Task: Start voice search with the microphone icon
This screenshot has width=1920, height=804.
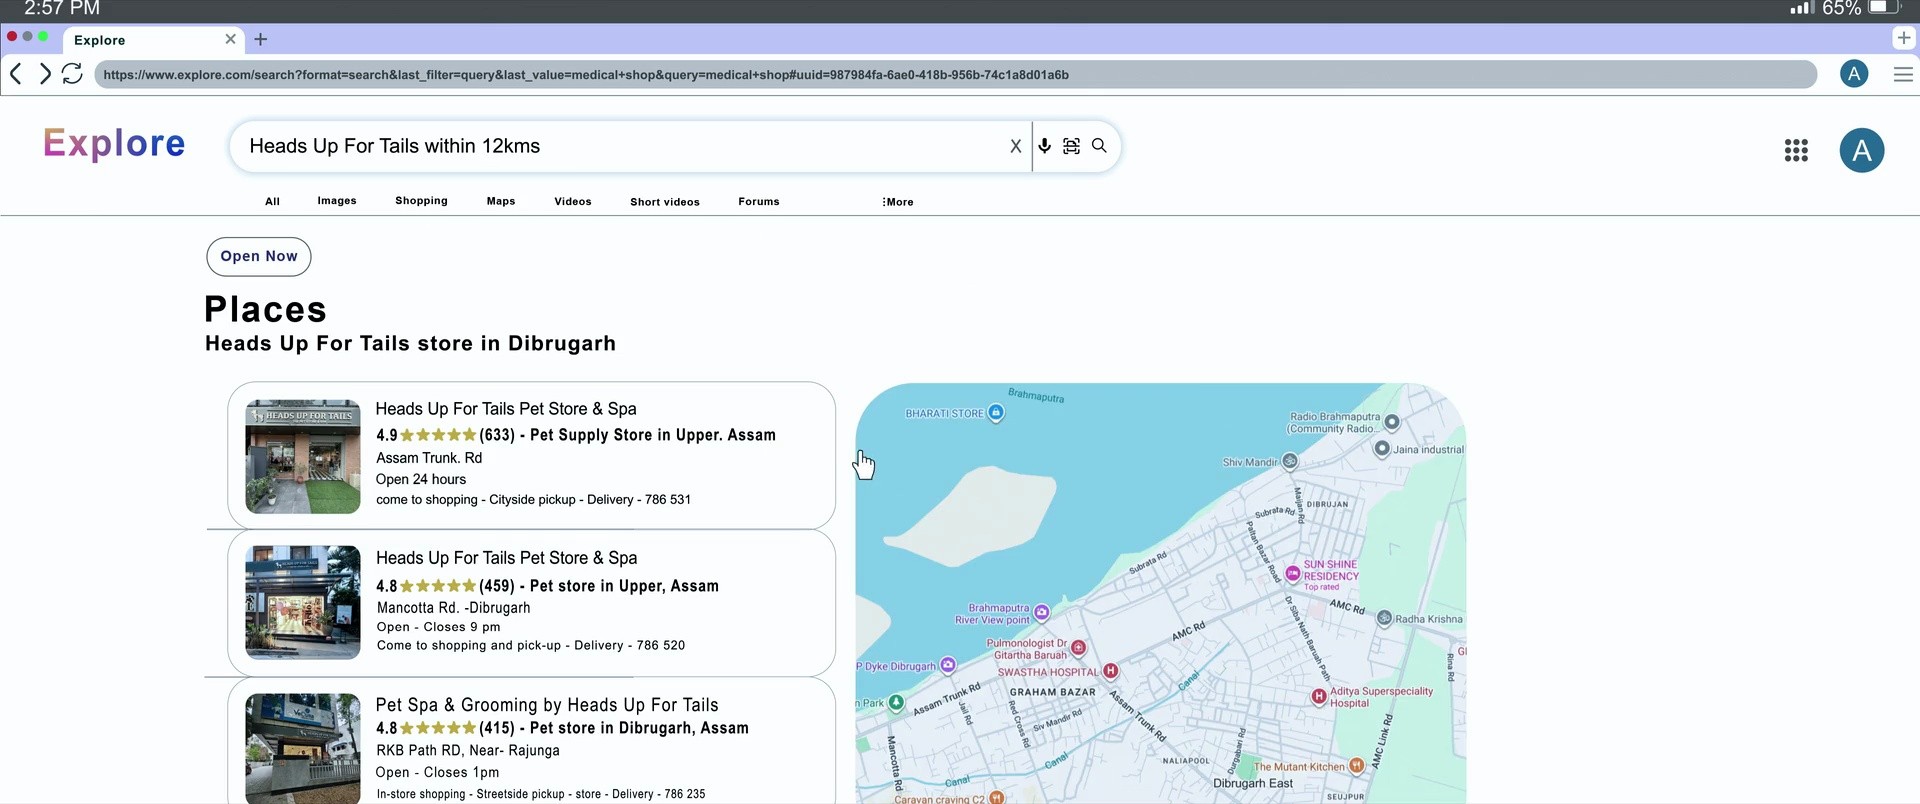Action: tap(1045, 146)
